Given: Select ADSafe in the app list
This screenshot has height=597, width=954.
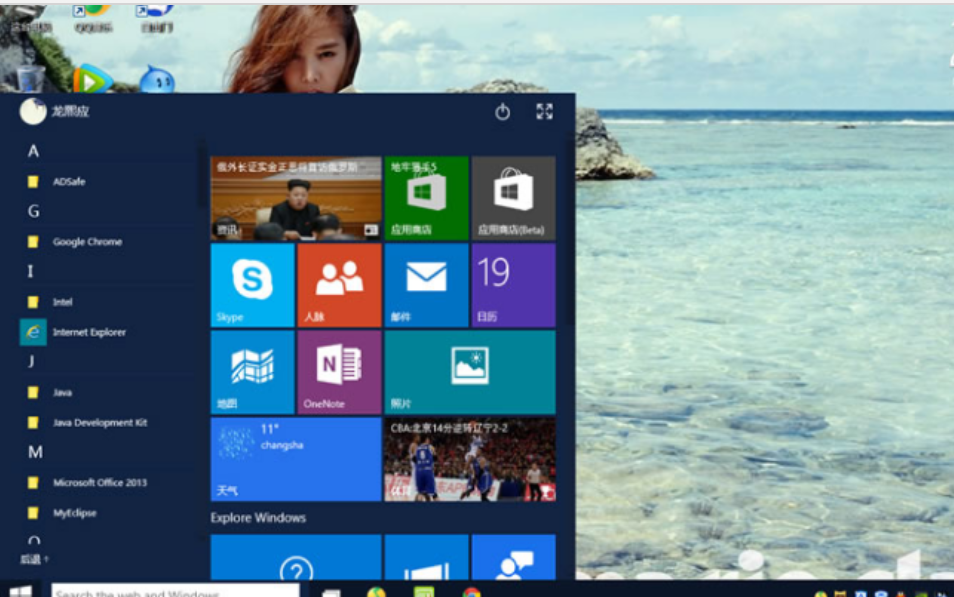Looking at the screenshot, I should click(x=69, y=181).
